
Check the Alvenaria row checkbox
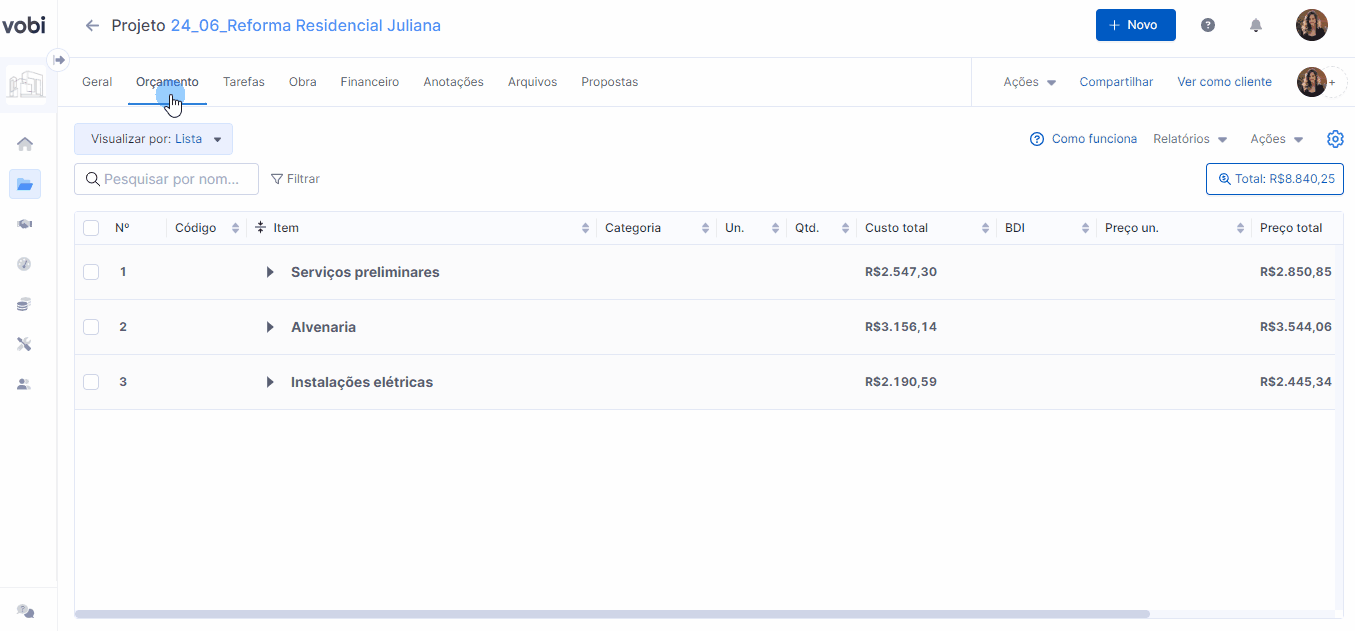[91, 327]
